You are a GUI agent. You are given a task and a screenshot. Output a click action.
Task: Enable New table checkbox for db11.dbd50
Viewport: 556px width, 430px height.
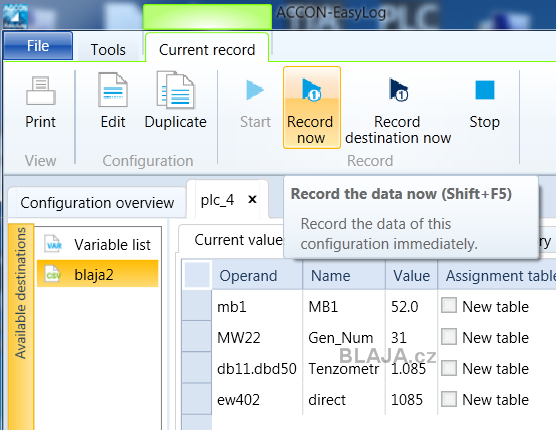(449, 368)
